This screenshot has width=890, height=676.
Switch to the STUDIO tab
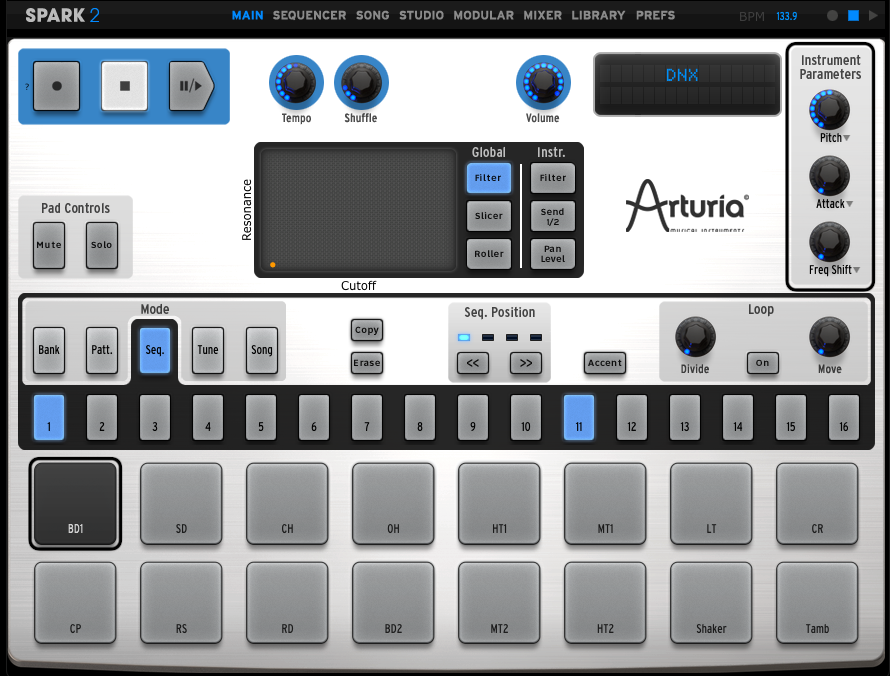pyautogui.click(x=421, y=15)
